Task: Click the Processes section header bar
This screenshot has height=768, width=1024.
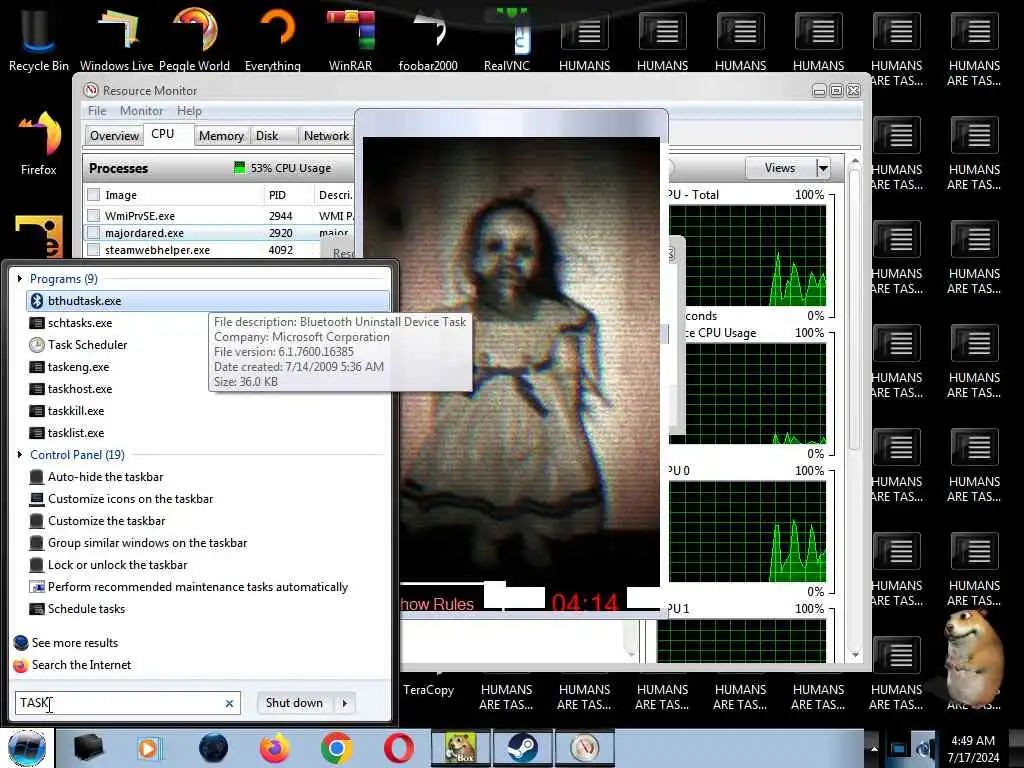Action: (219, 168)
